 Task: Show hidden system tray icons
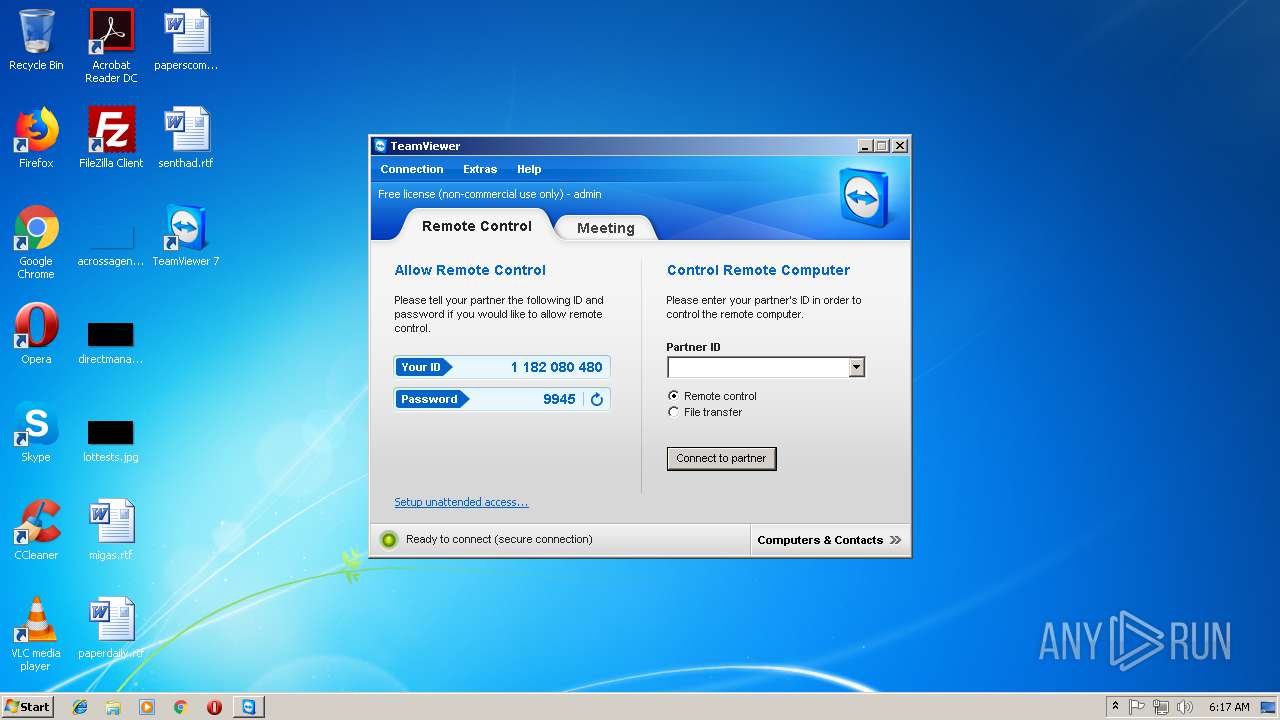pos(1116,707)
